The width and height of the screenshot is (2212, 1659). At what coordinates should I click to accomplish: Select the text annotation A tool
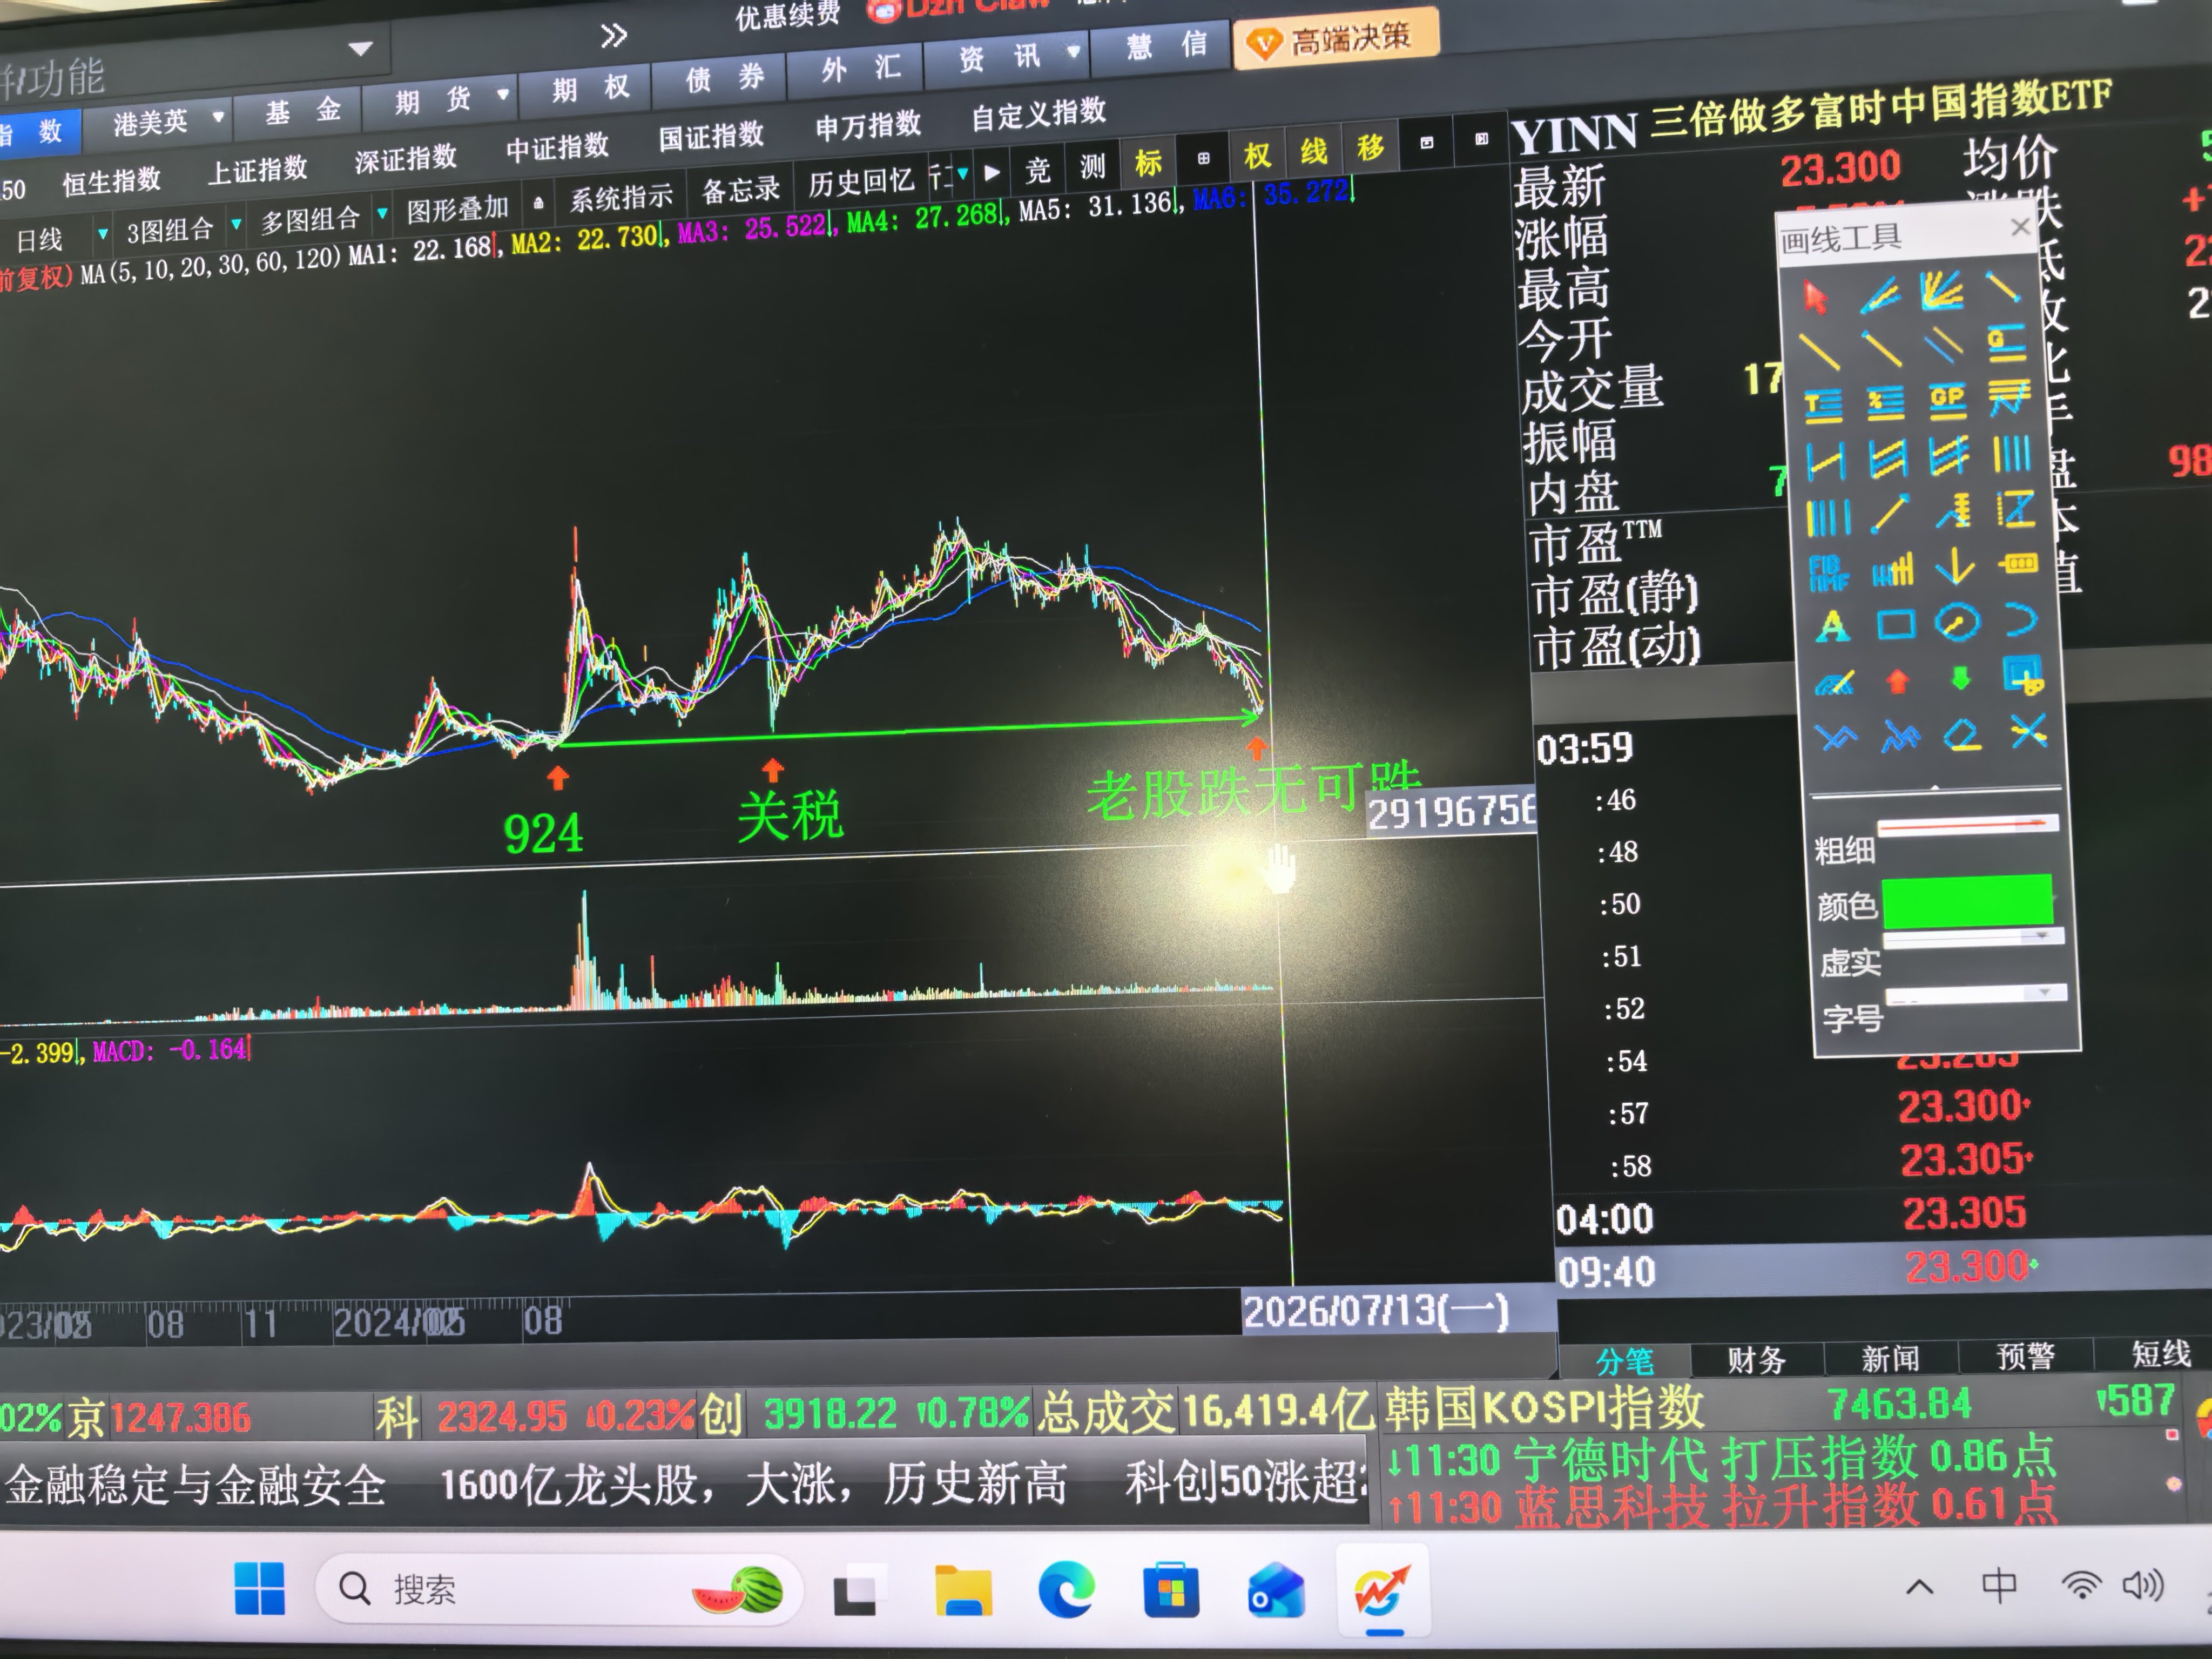pos(1832,626)
